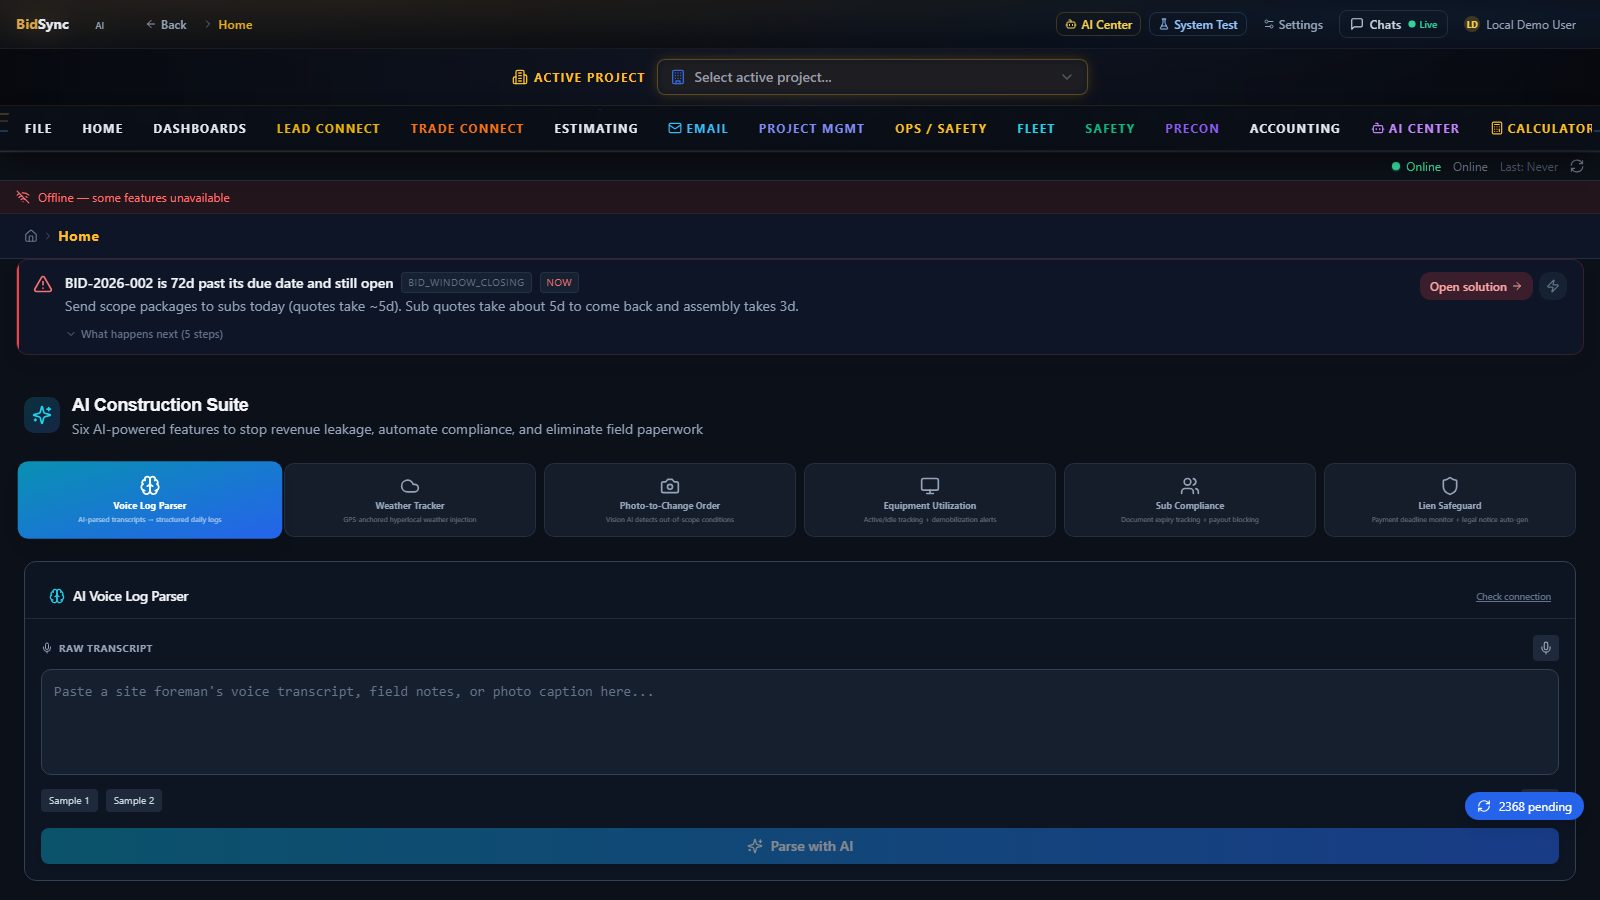Click the Parse with AI button
This screenshot has height=900, width=1600.
click(x=800, y=846)
